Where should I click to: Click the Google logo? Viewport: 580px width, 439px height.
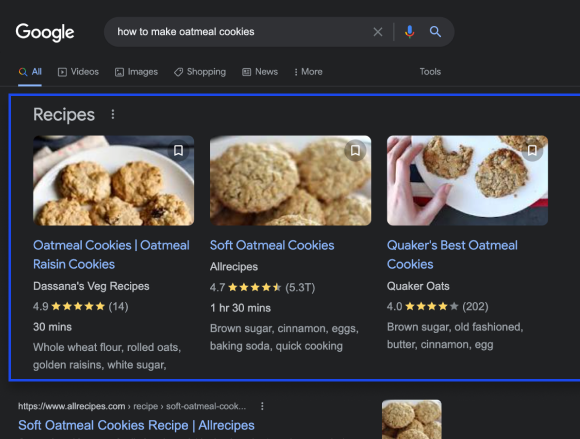45,33
